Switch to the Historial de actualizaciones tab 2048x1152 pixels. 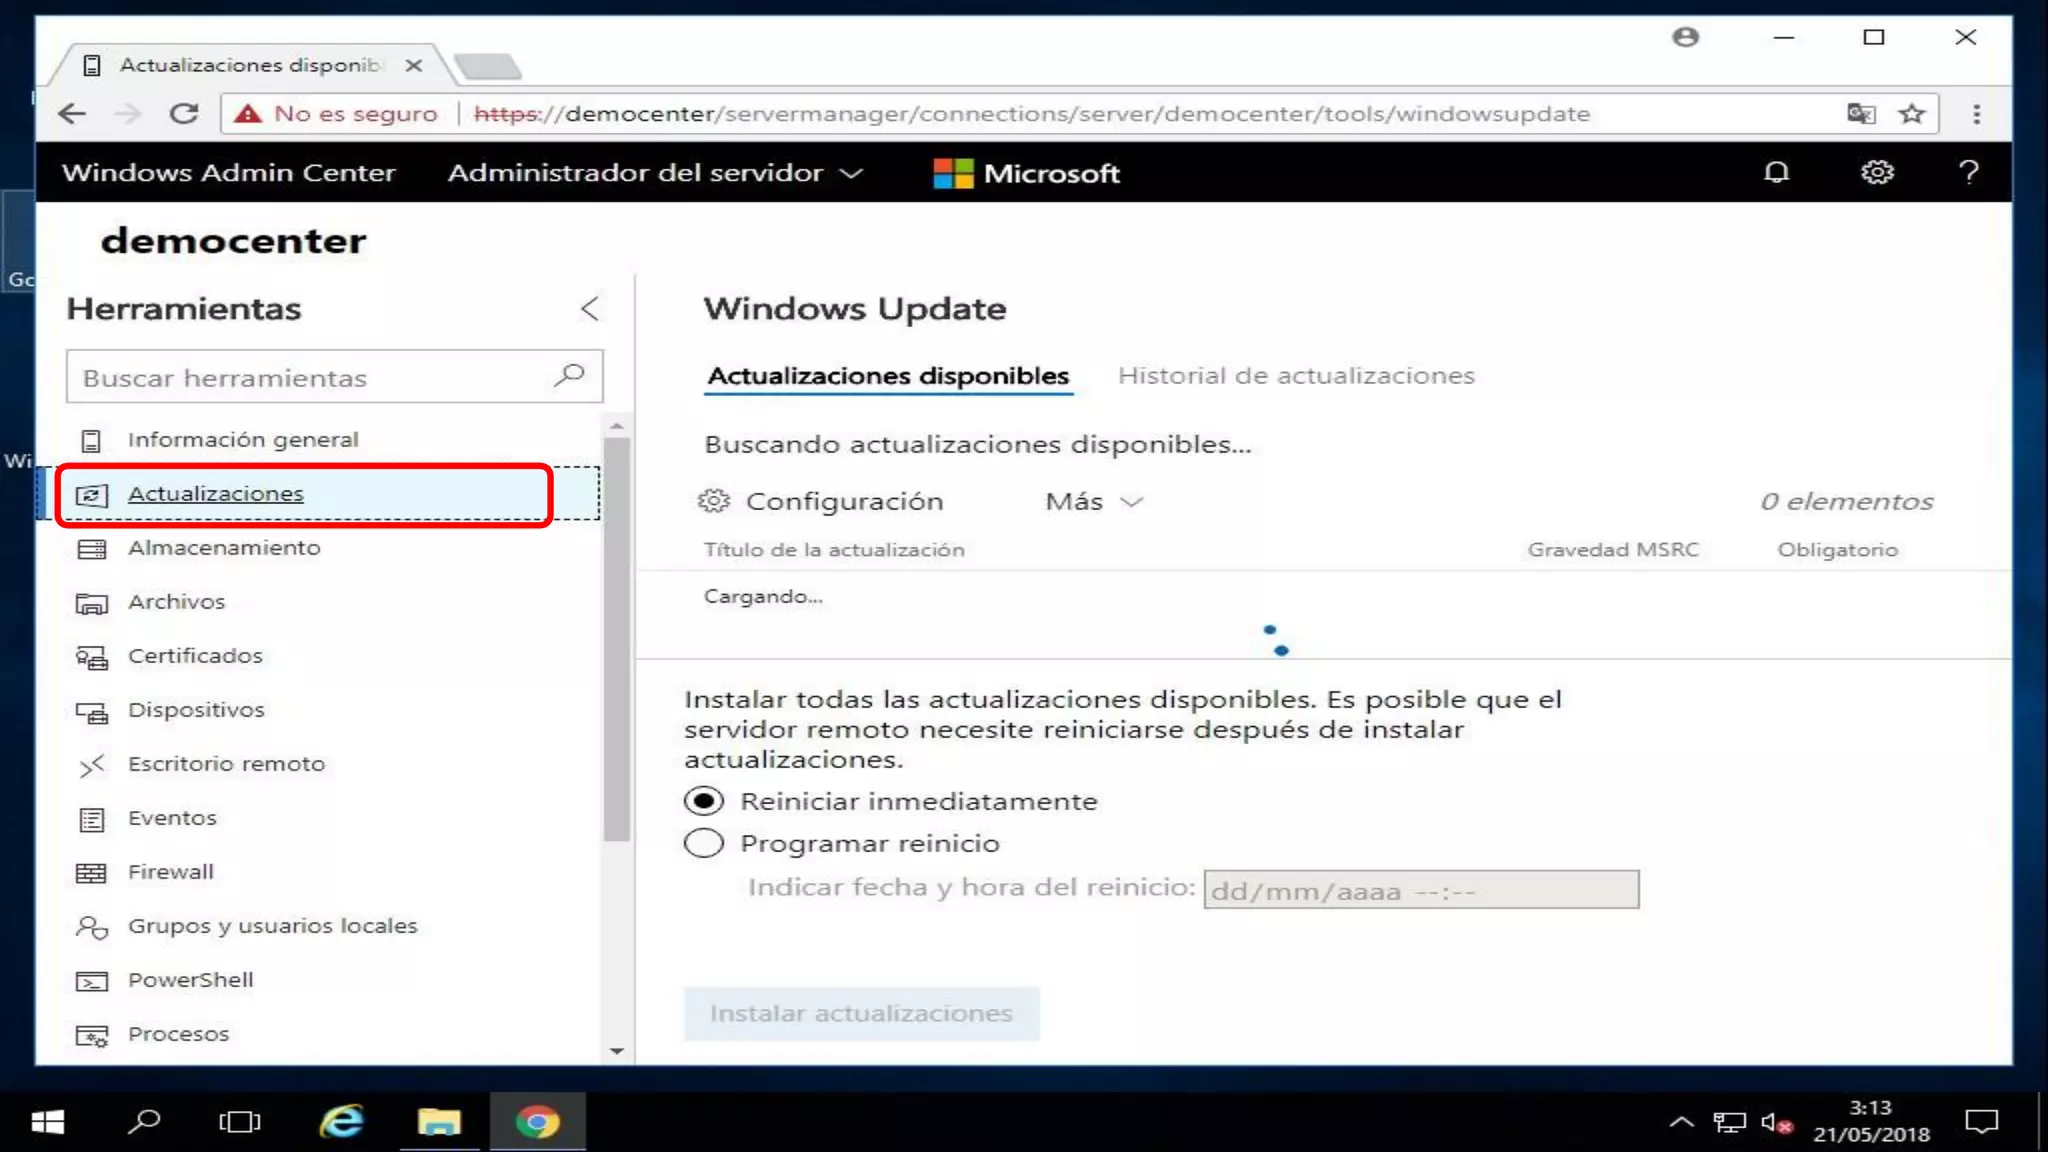click(1296, 376)
